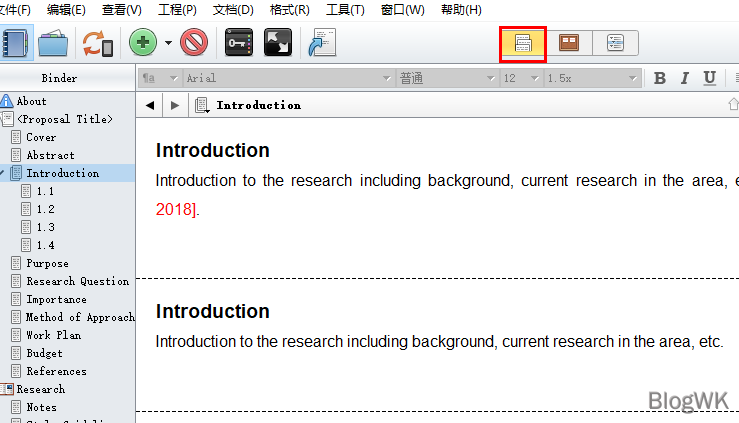Screen dimensions: 739x423
Task: Click the green Add item button
Action: coord(143,43)
